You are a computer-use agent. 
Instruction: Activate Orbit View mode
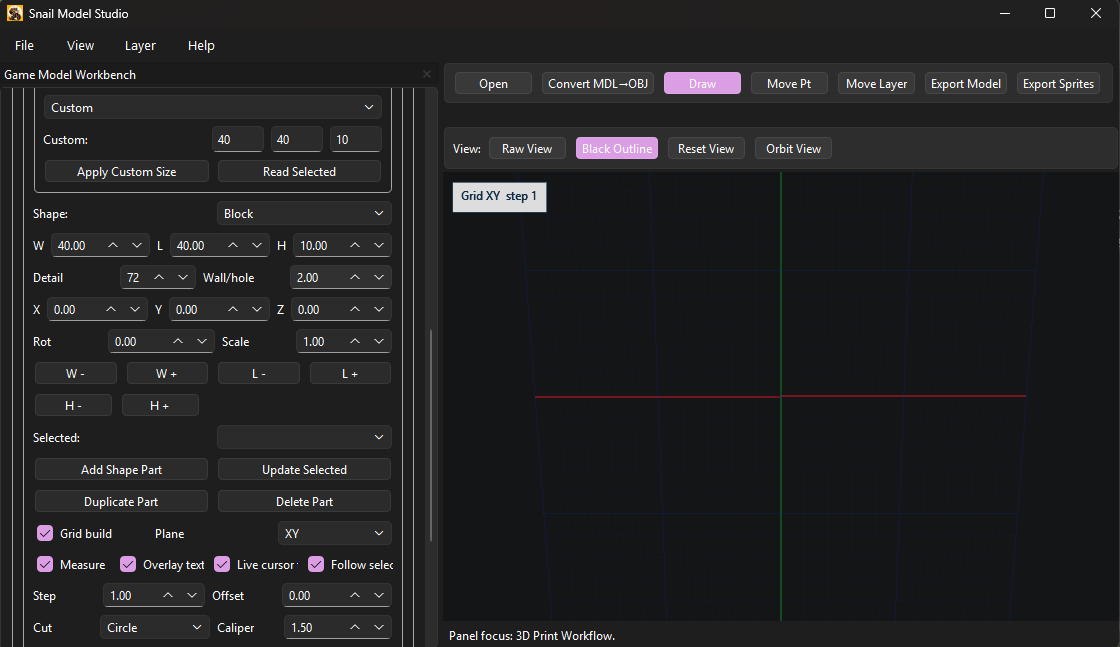[x=793, y=149]
